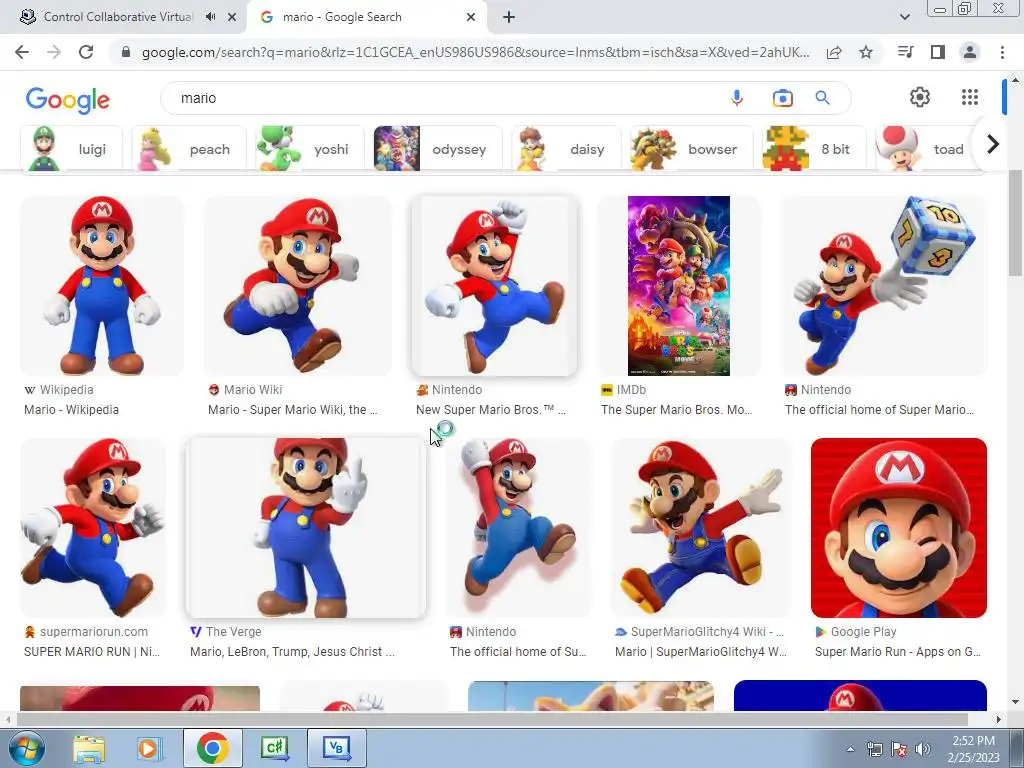Screen dimensions: 1024x768
Task: Open Chrome three-dot menu
Action: [x=1002, y=52]
